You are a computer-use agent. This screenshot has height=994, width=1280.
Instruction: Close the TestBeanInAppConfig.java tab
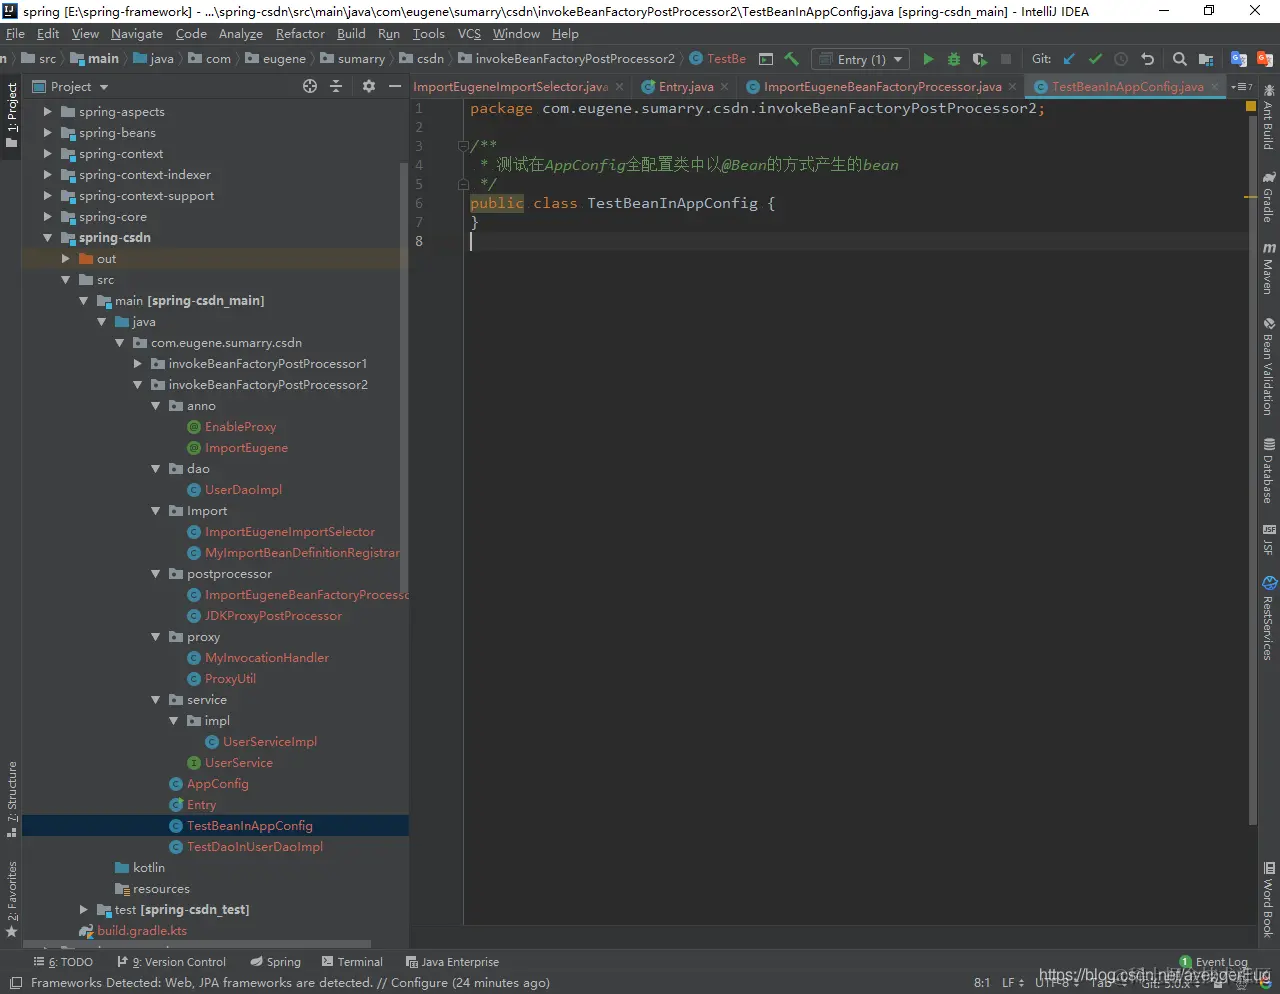[1215, 87]
